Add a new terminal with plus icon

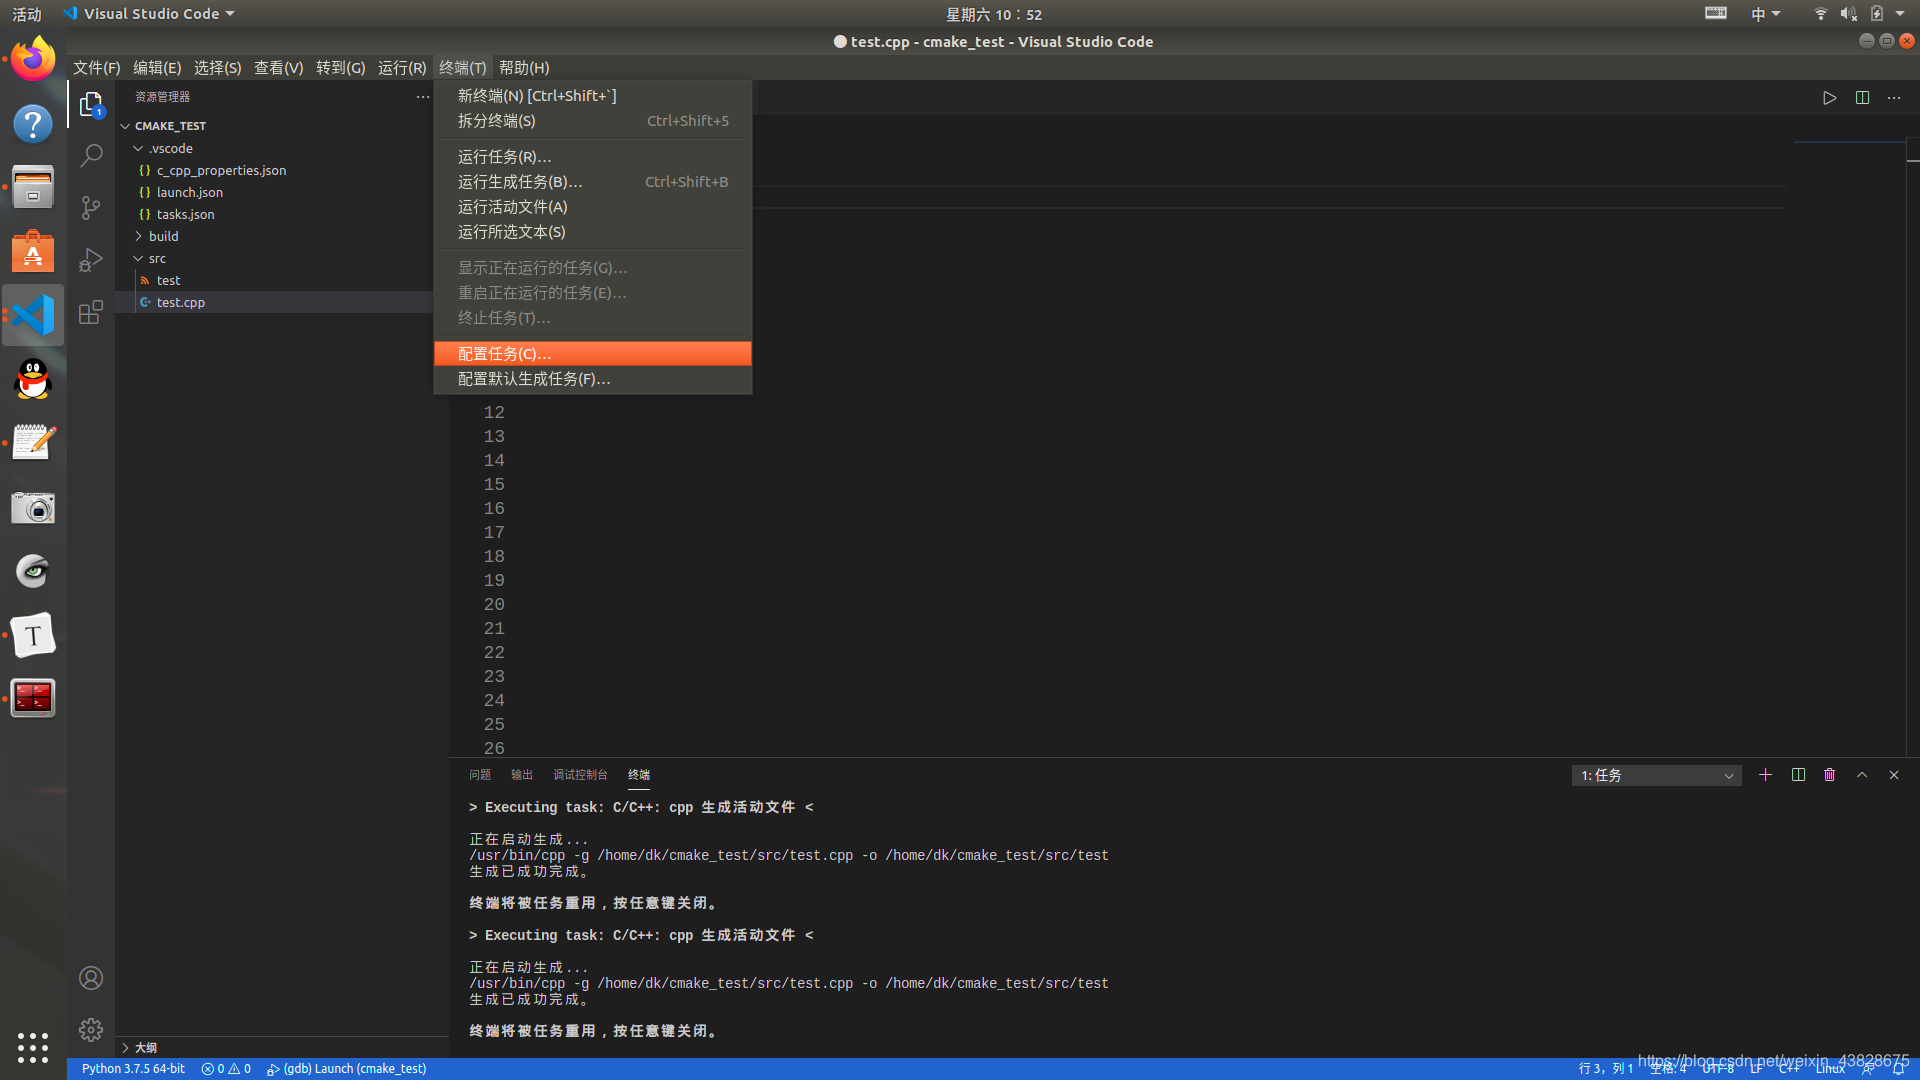(x=1765, y=775)
